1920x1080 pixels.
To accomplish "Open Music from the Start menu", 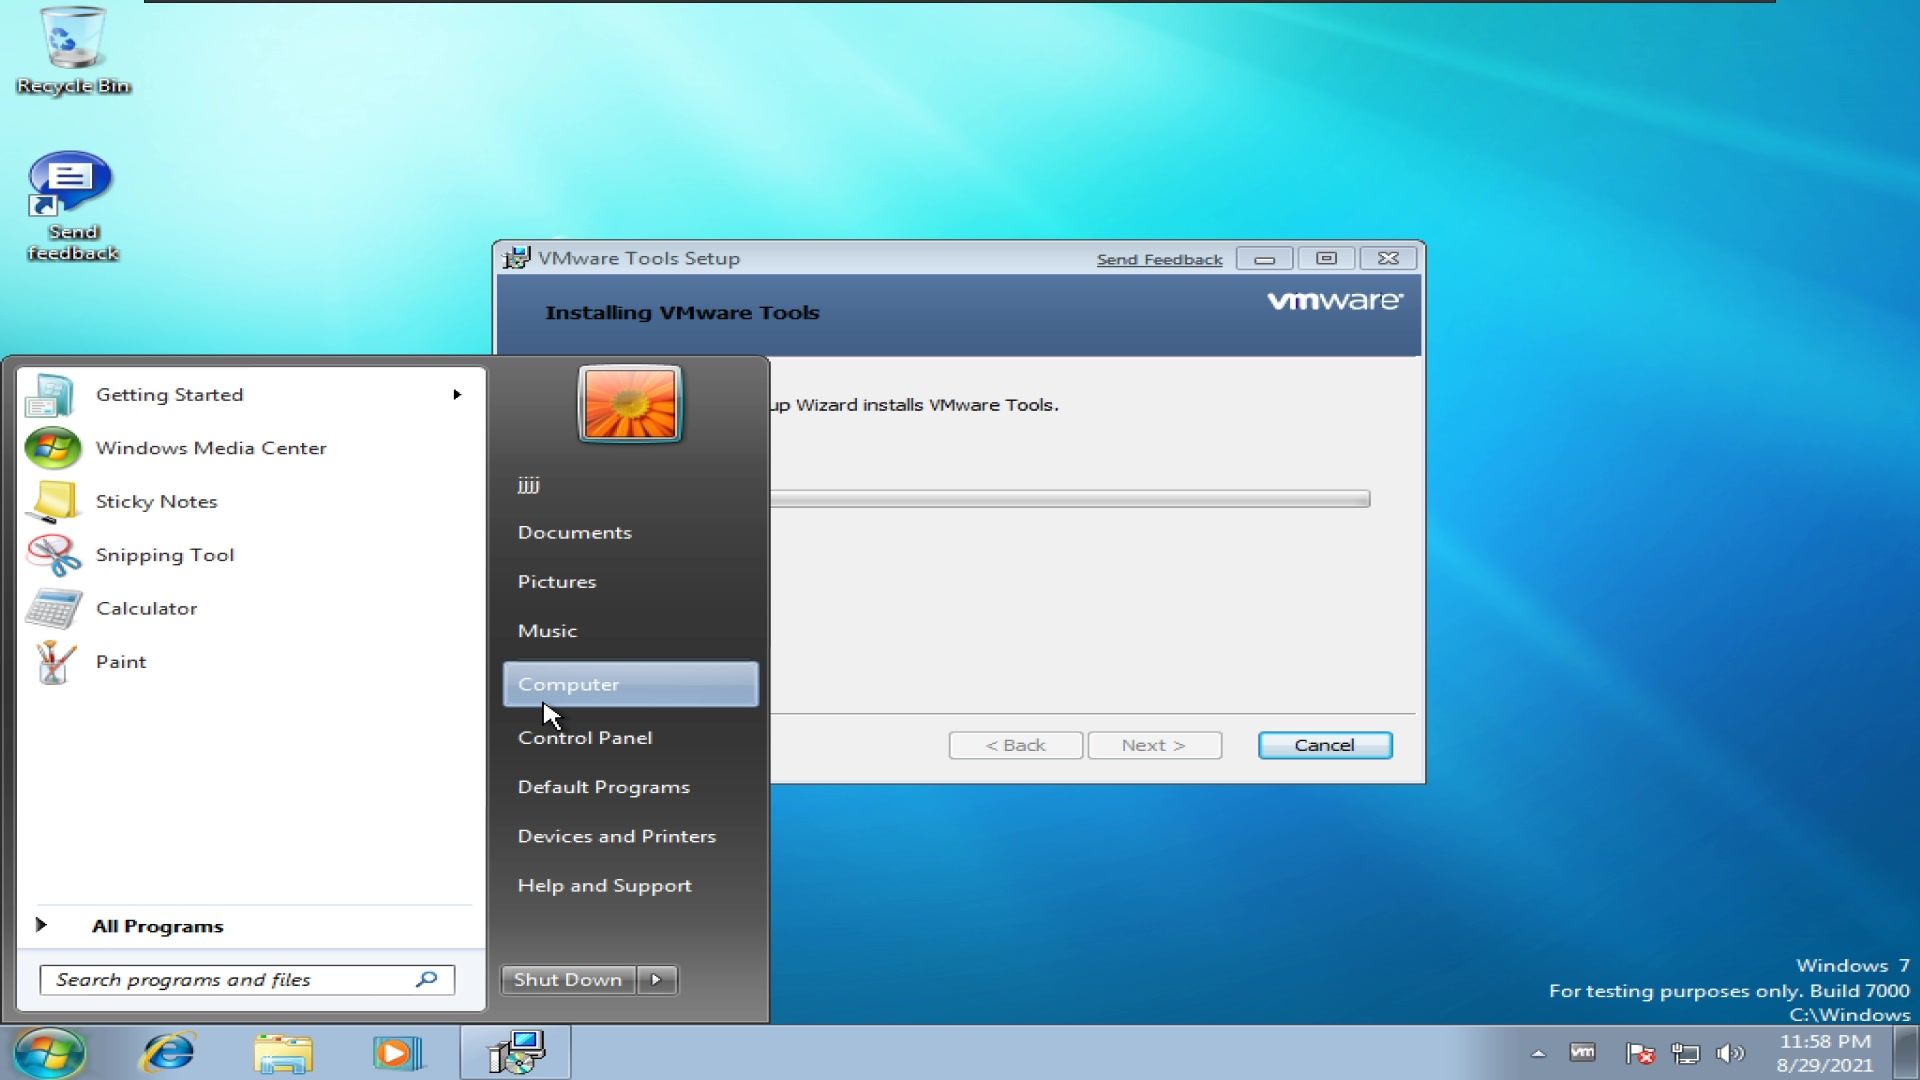I will pos(630,631).
